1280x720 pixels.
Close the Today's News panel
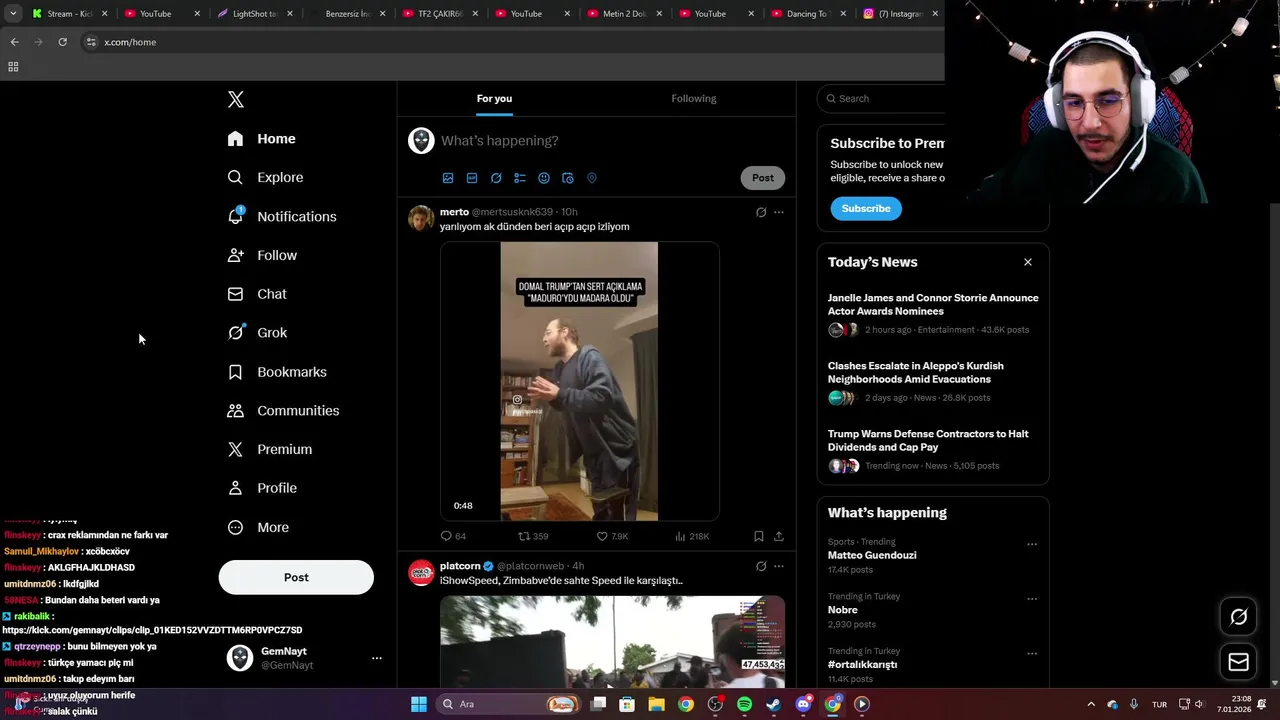[x=1028, y=262]
